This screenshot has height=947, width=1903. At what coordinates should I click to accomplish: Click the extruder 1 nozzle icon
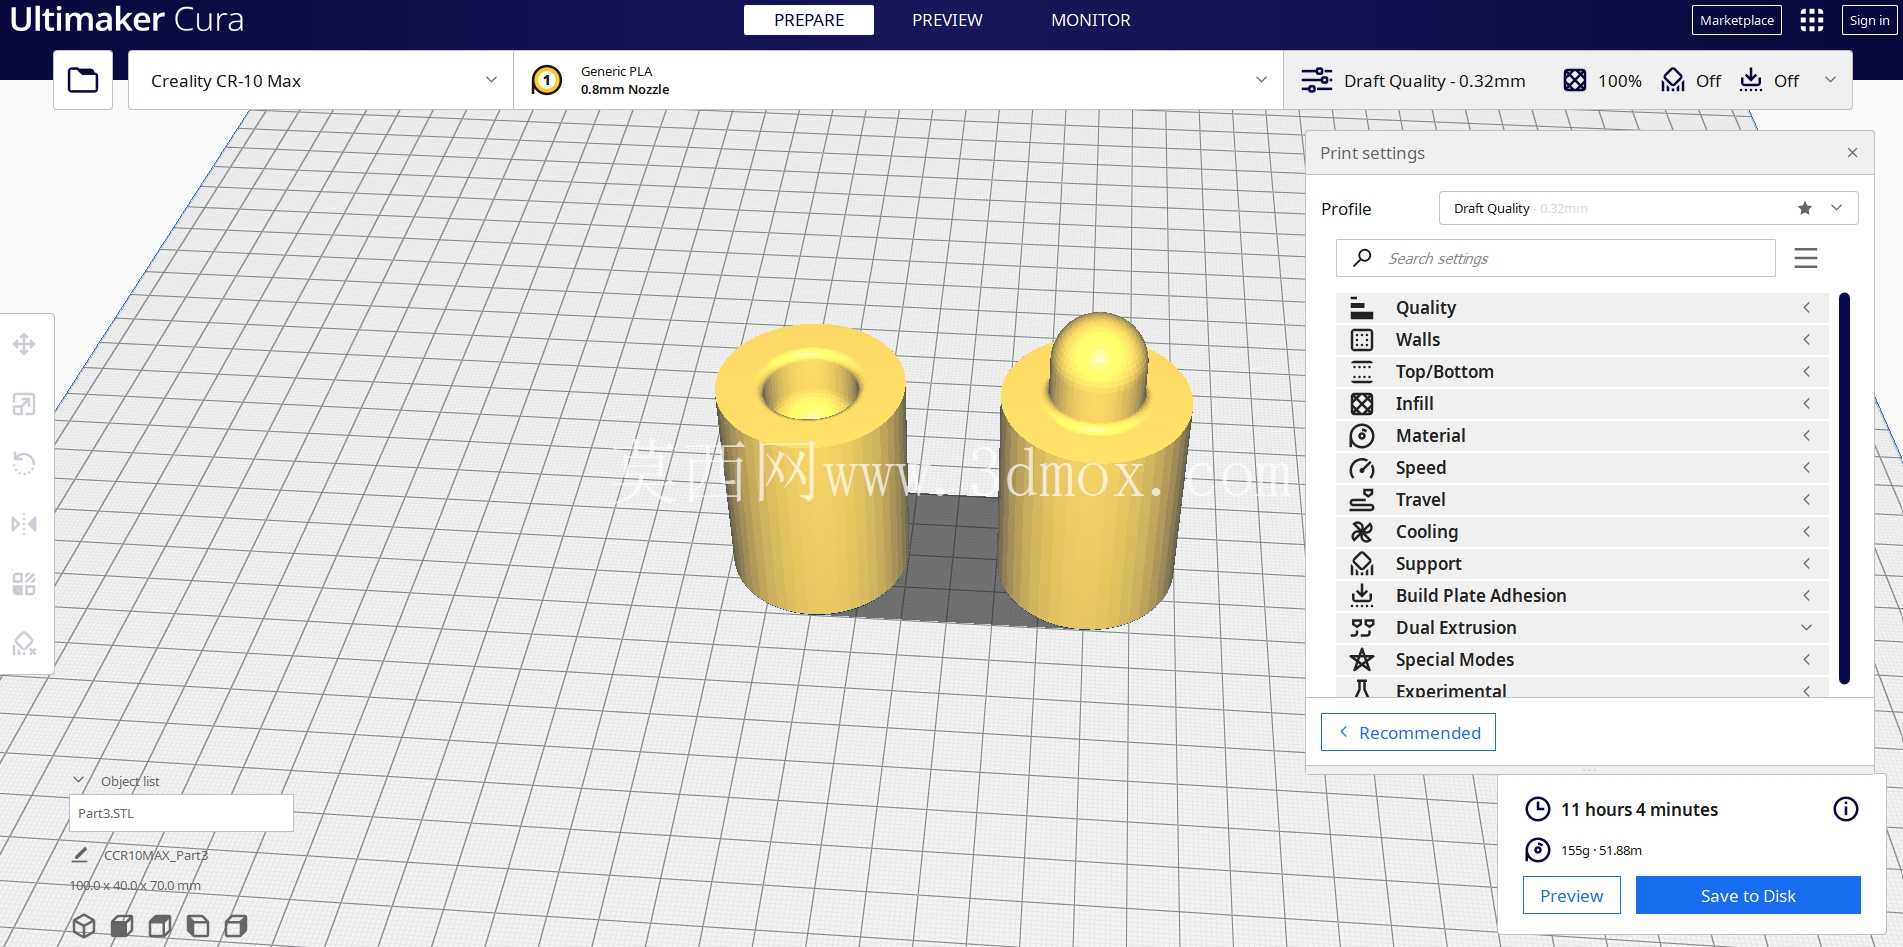coord(547,80)
